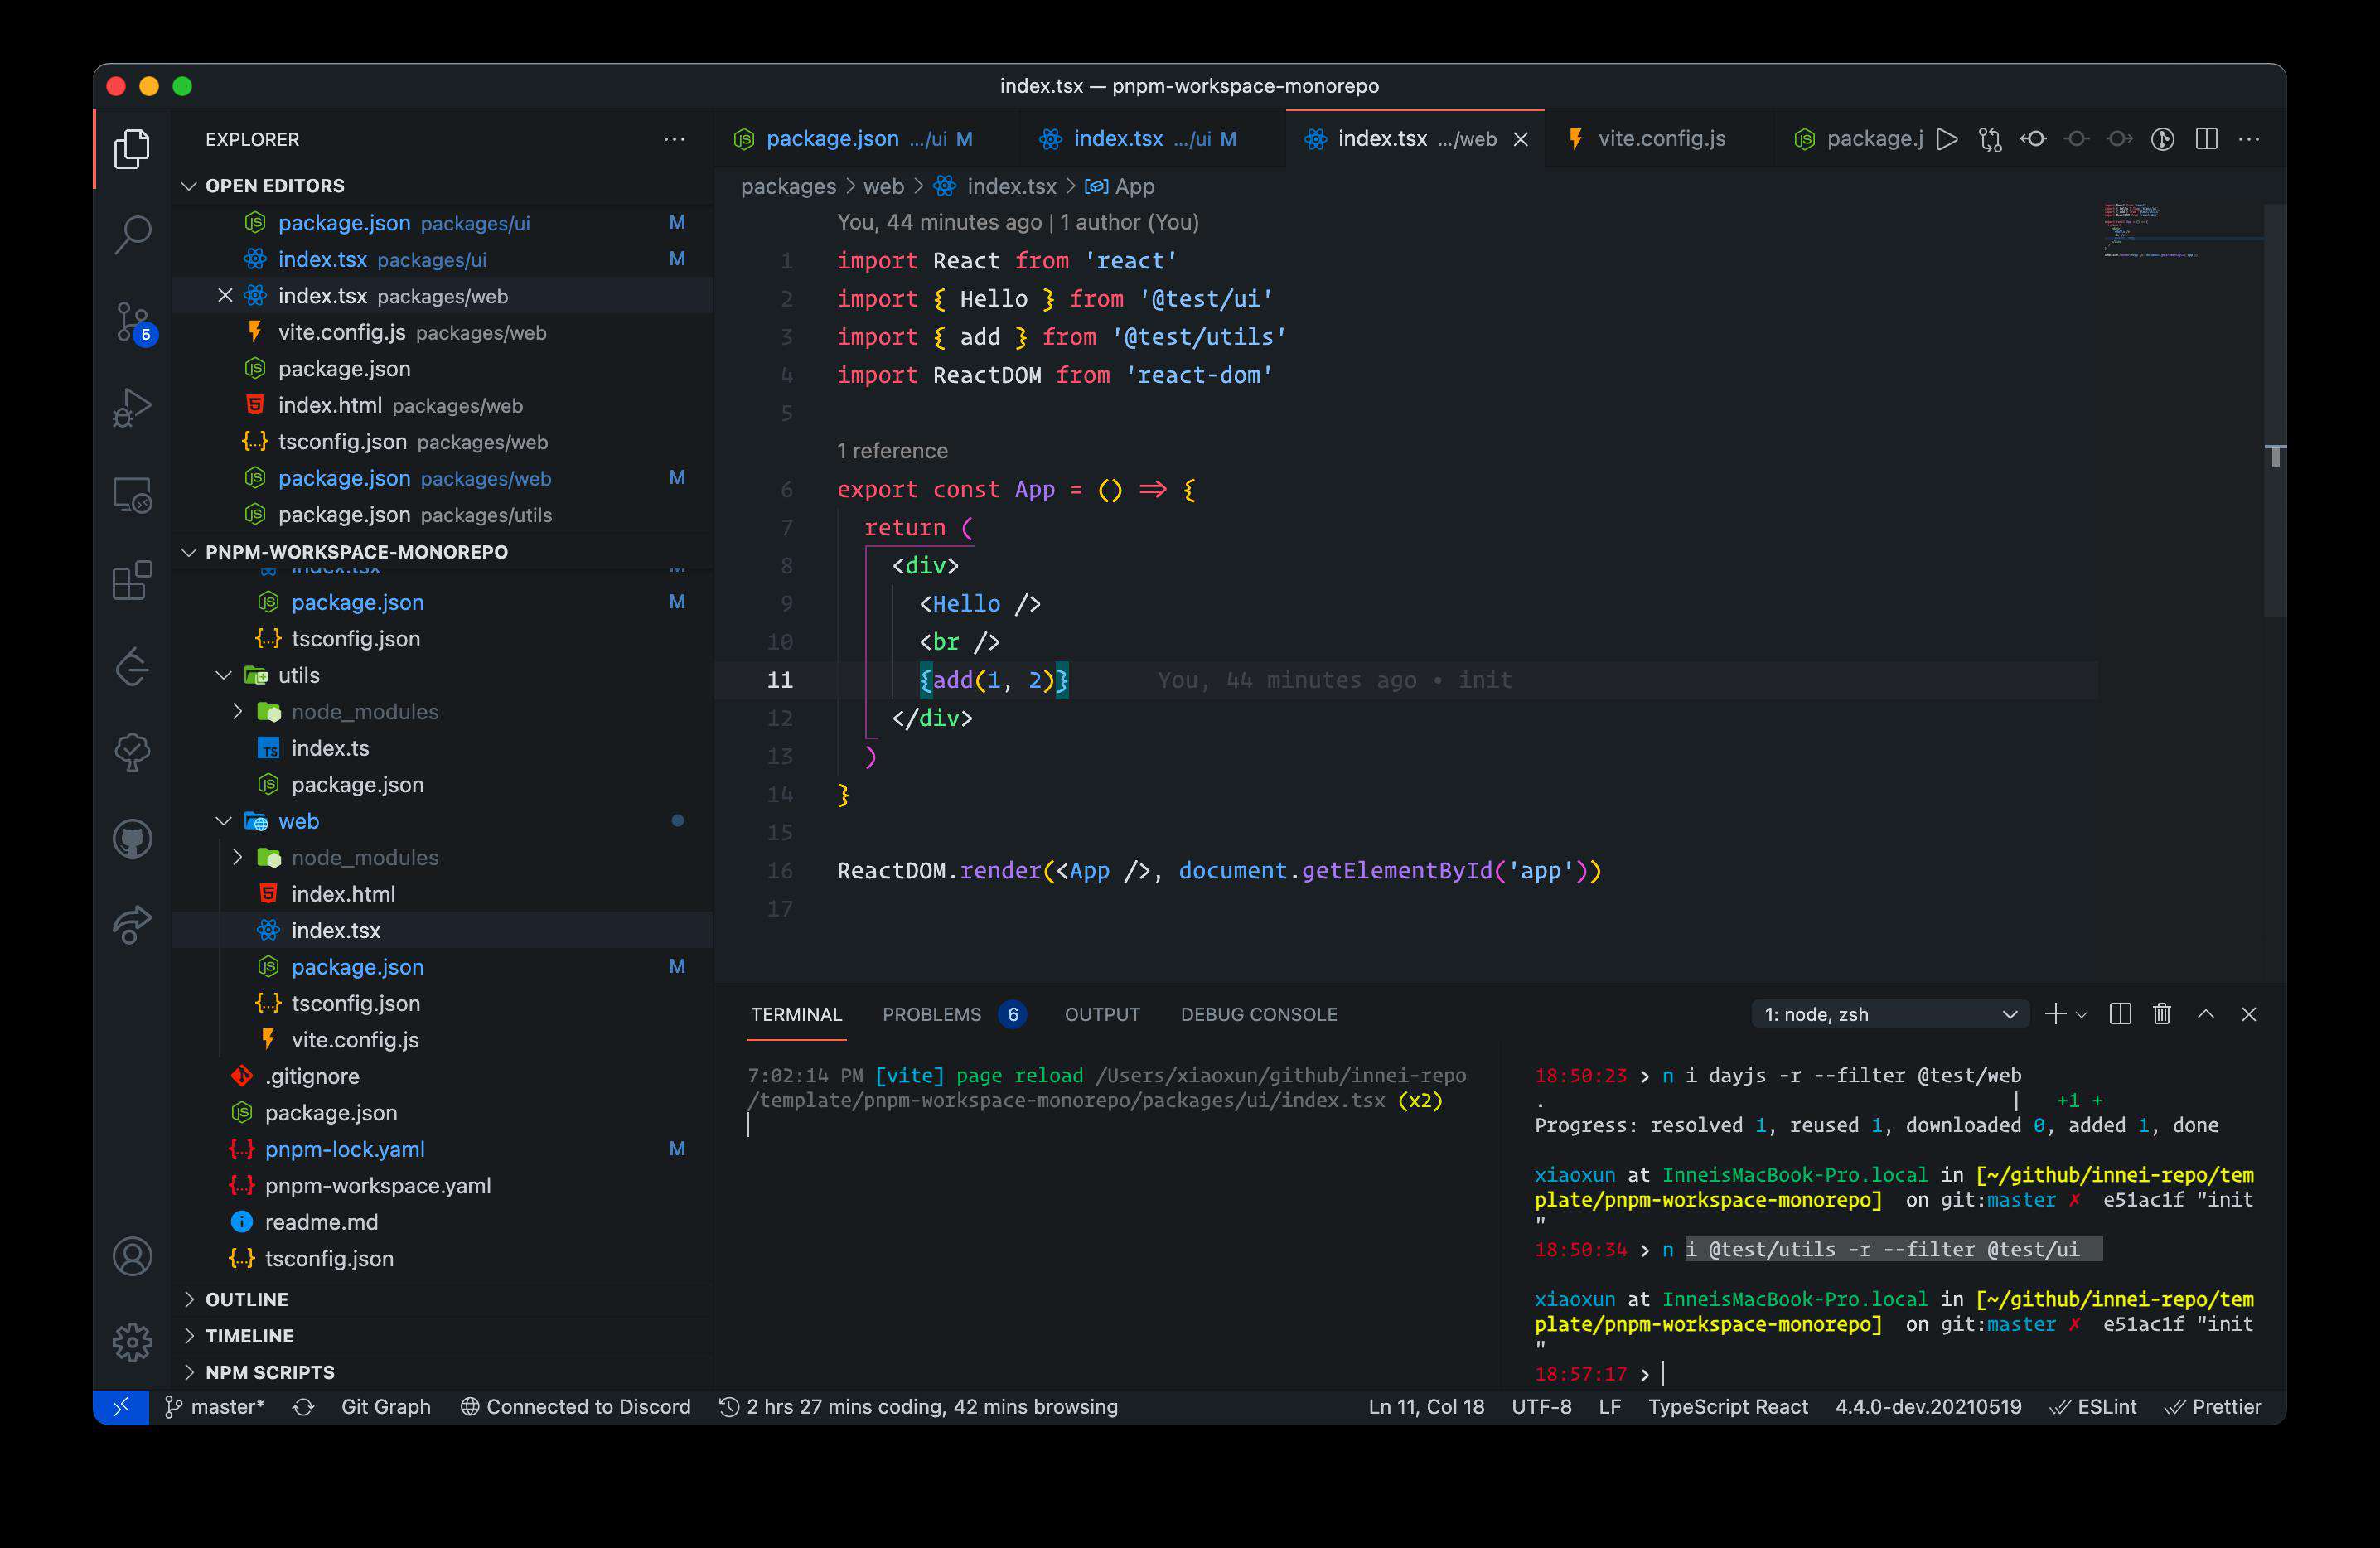Click the synchronize changes icon in status bar

303,1407
